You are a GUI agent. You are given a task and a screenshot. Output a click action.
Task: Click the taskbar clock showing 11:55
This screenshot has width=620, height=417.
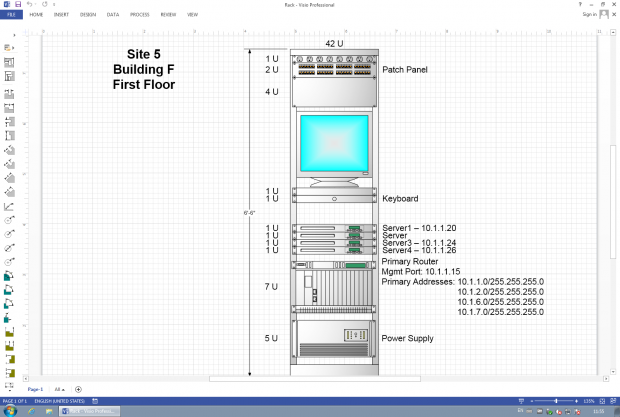[599, 411]
